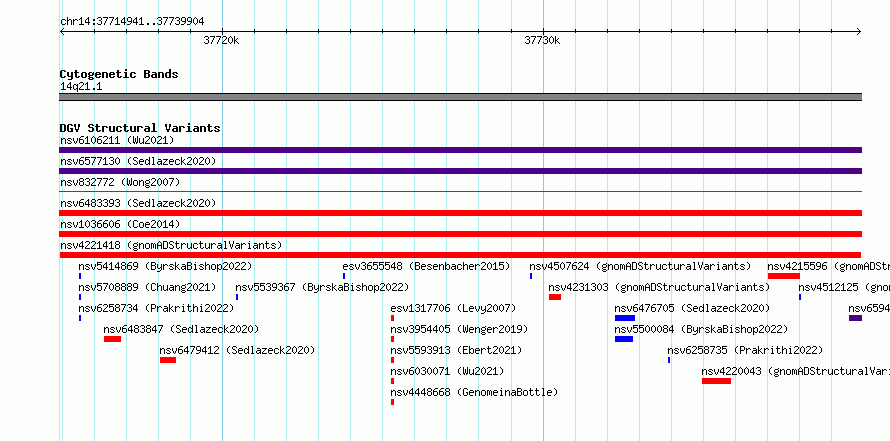Open the nsv6030071 (Wu2021) label
This screenshot has width=890, height=441.
(447, 371)
